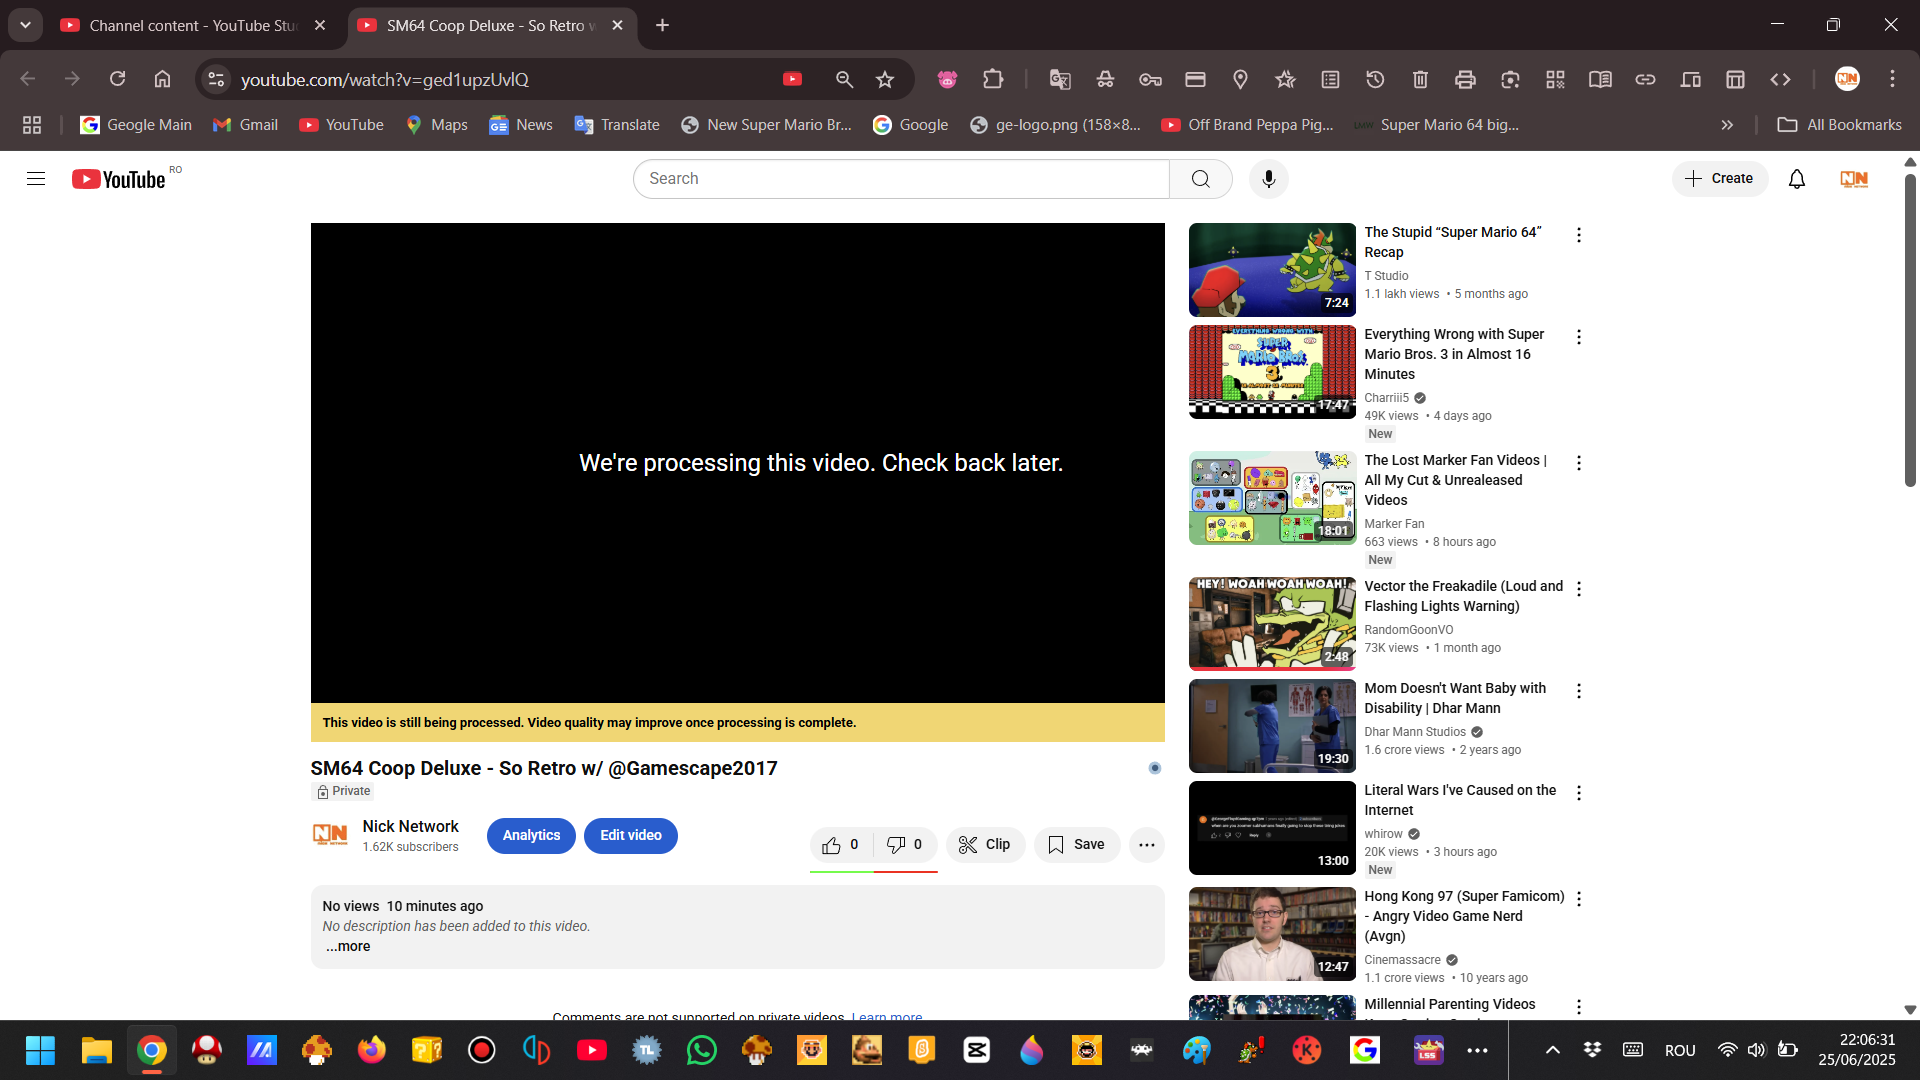Click the address bar URL
Viewport: 1920px width, 1080px height.
[385, 79]
